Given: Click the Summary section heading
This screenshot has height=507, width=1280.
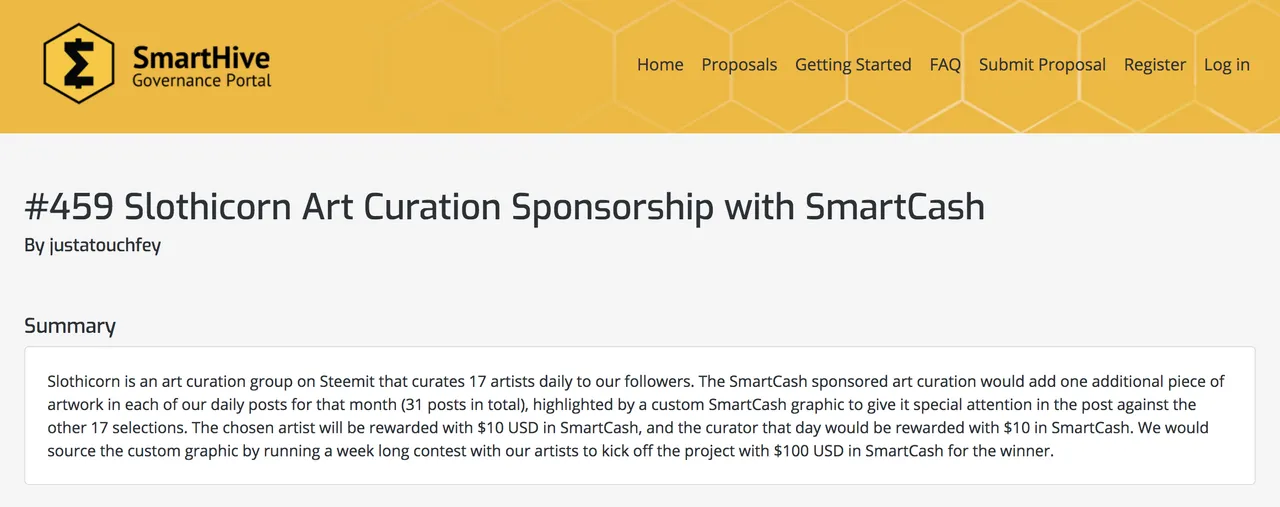Looking at the screenshot, I should pos(70,325).
